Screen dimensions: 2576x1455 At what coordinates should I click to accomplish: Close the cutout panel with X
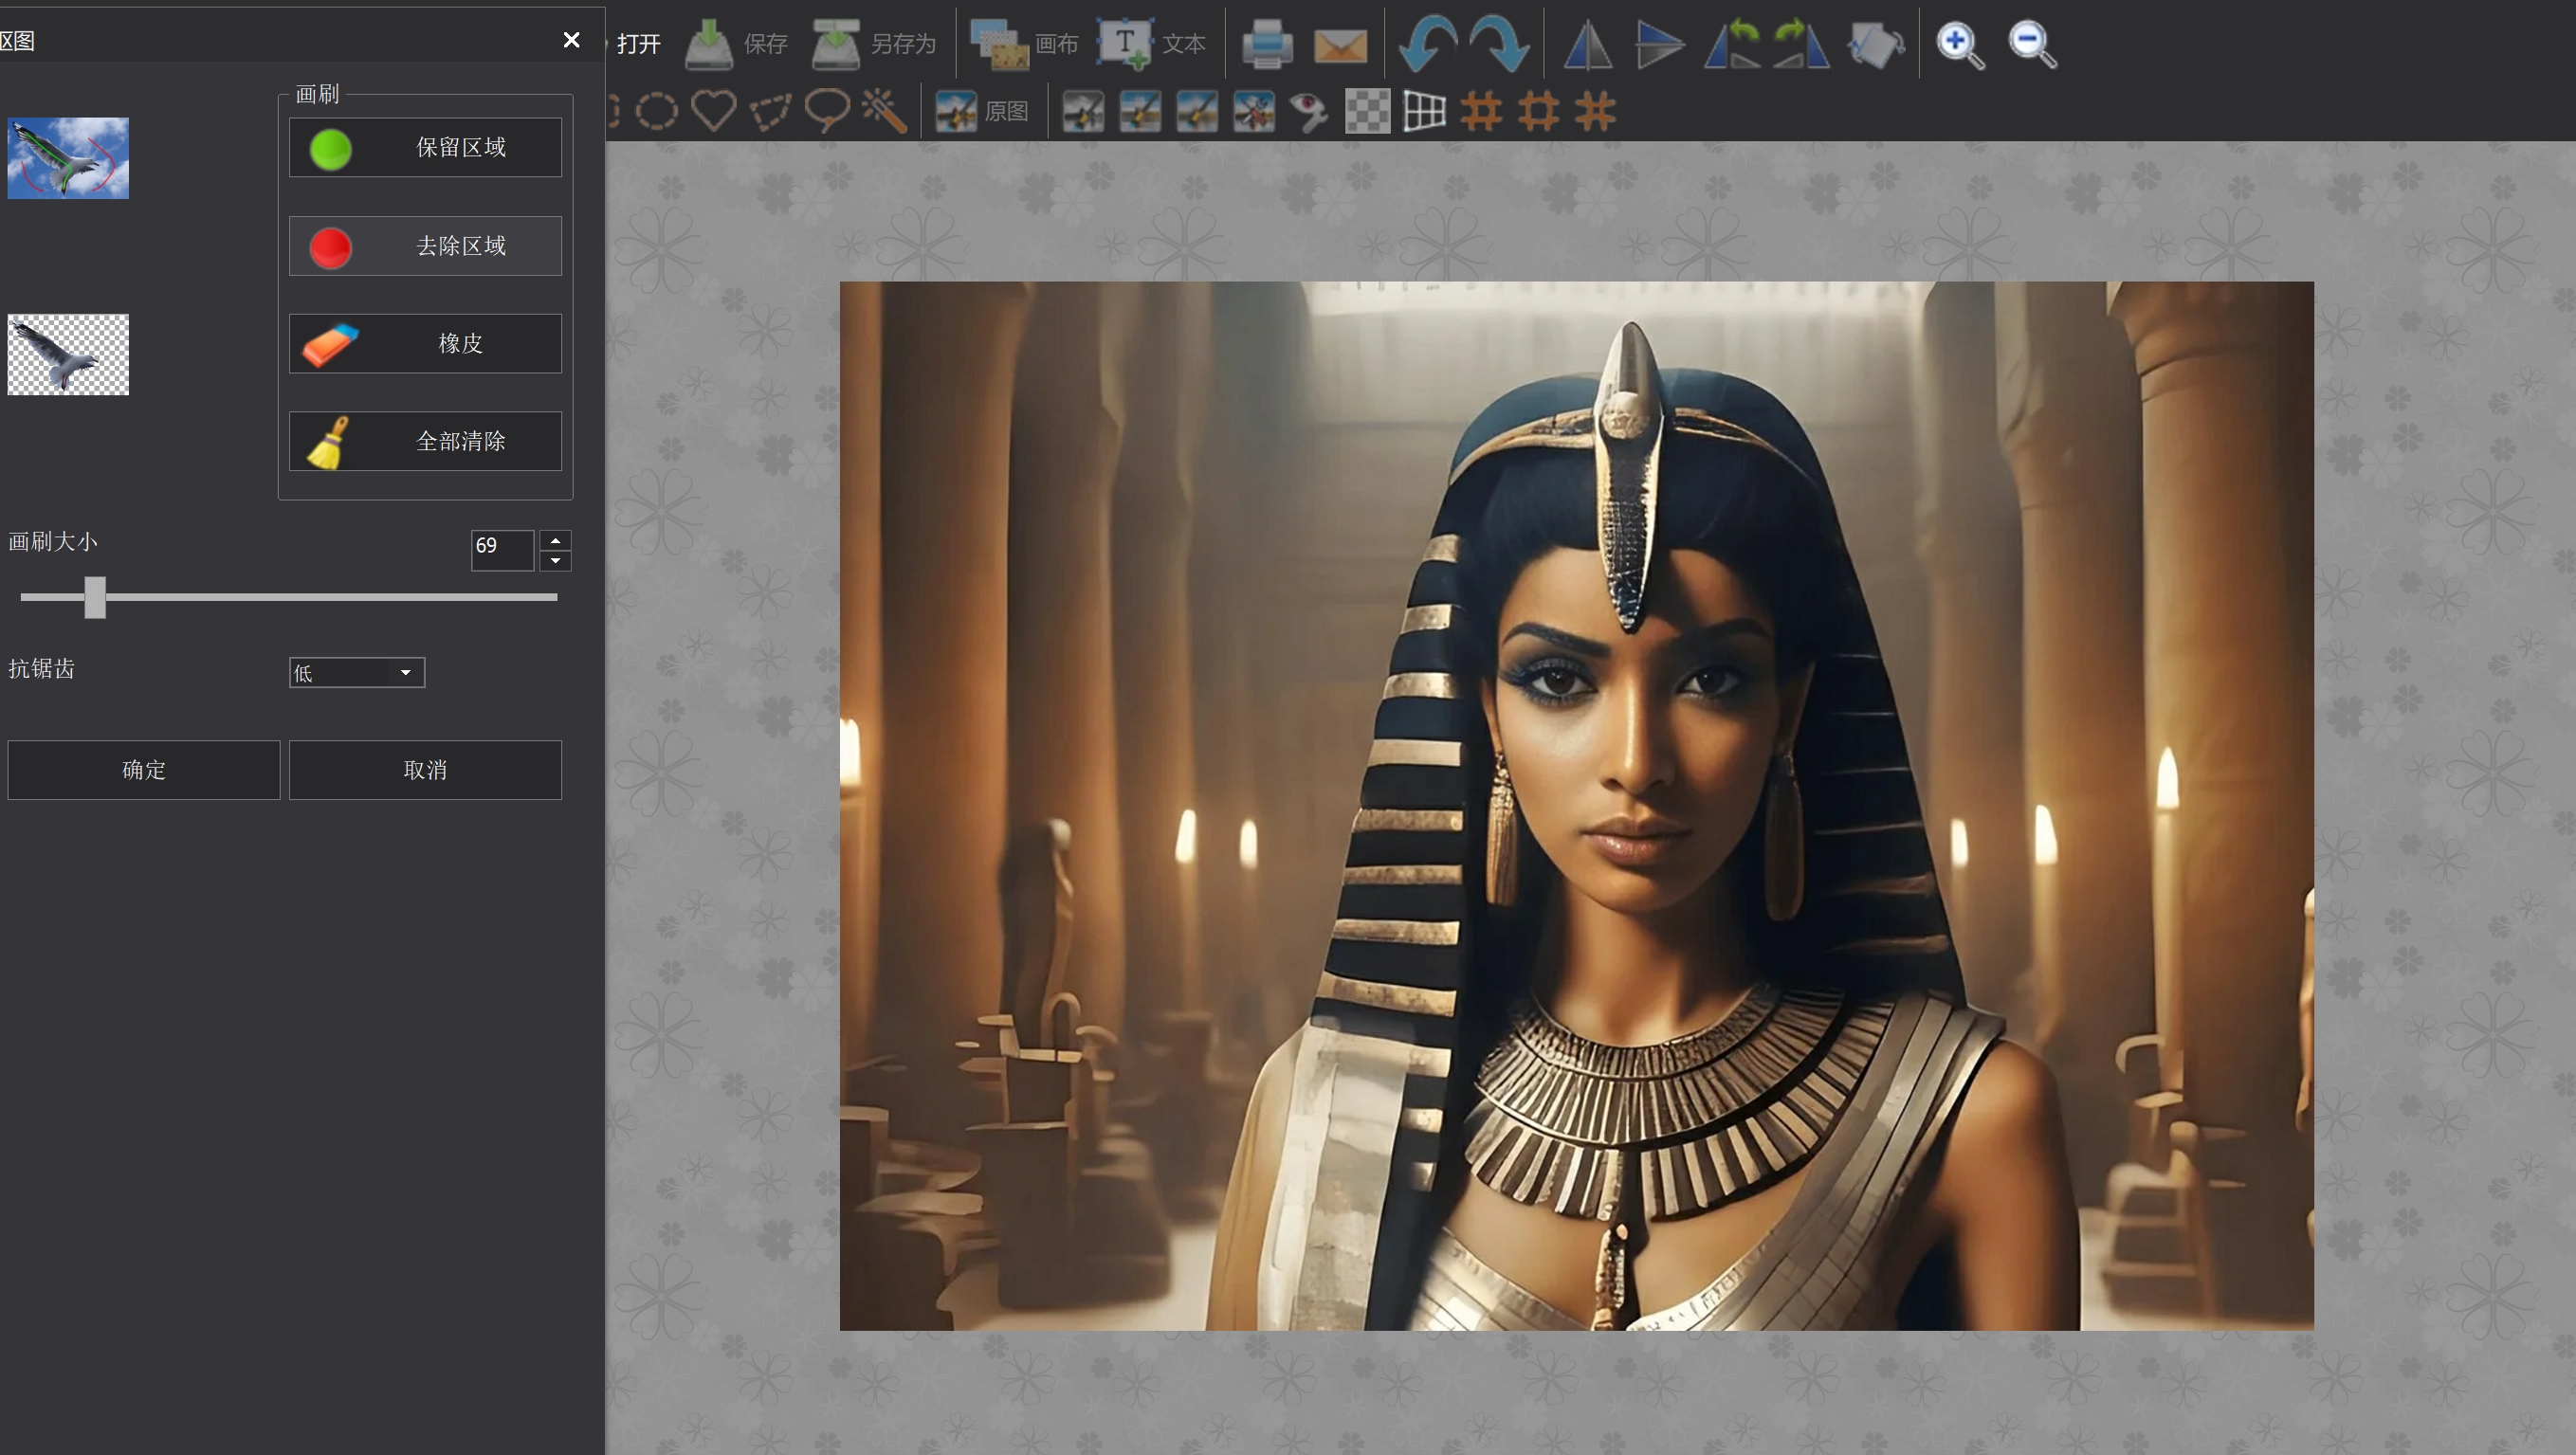pyautogui.click(x=571, y=40)
